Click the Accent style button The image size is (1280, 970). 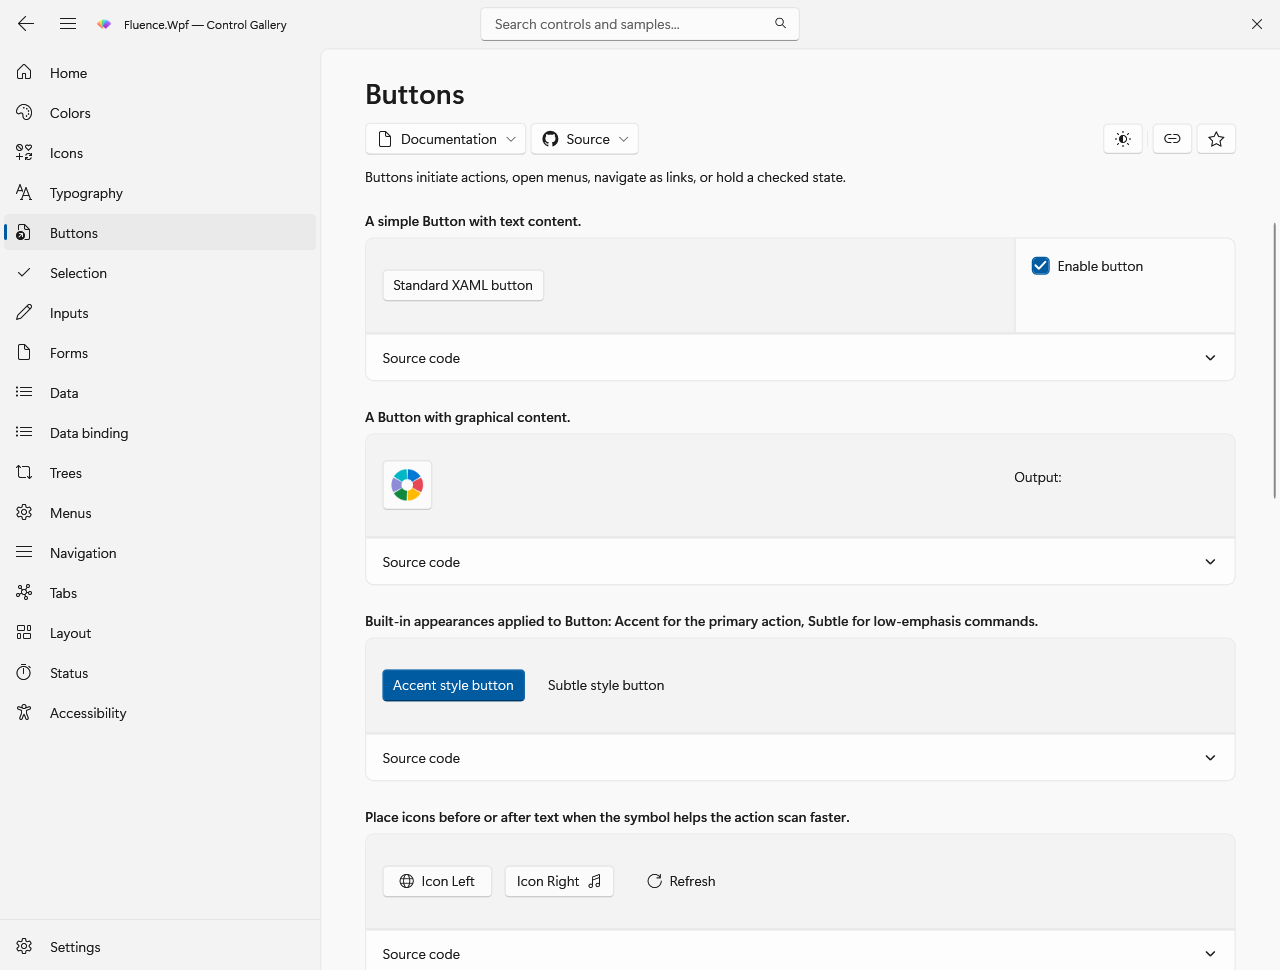pyautogui.click(x=453, y=685)
